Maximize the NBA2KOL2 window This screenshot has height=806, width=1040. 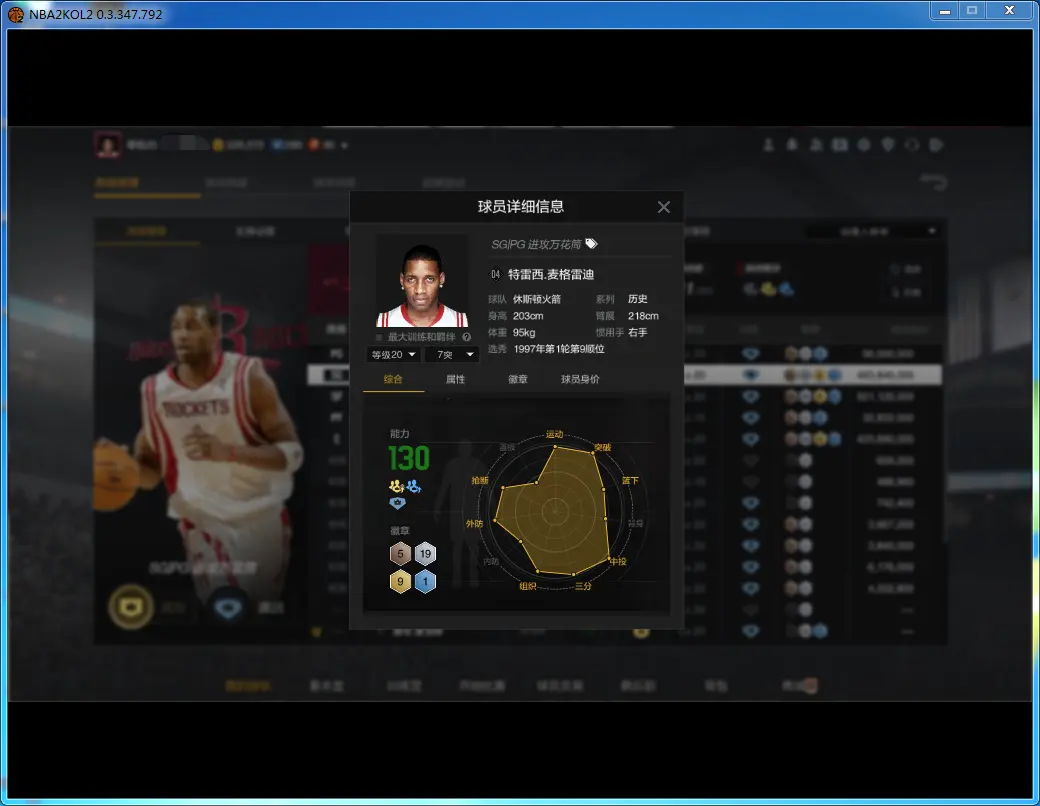tap(972, 11)
